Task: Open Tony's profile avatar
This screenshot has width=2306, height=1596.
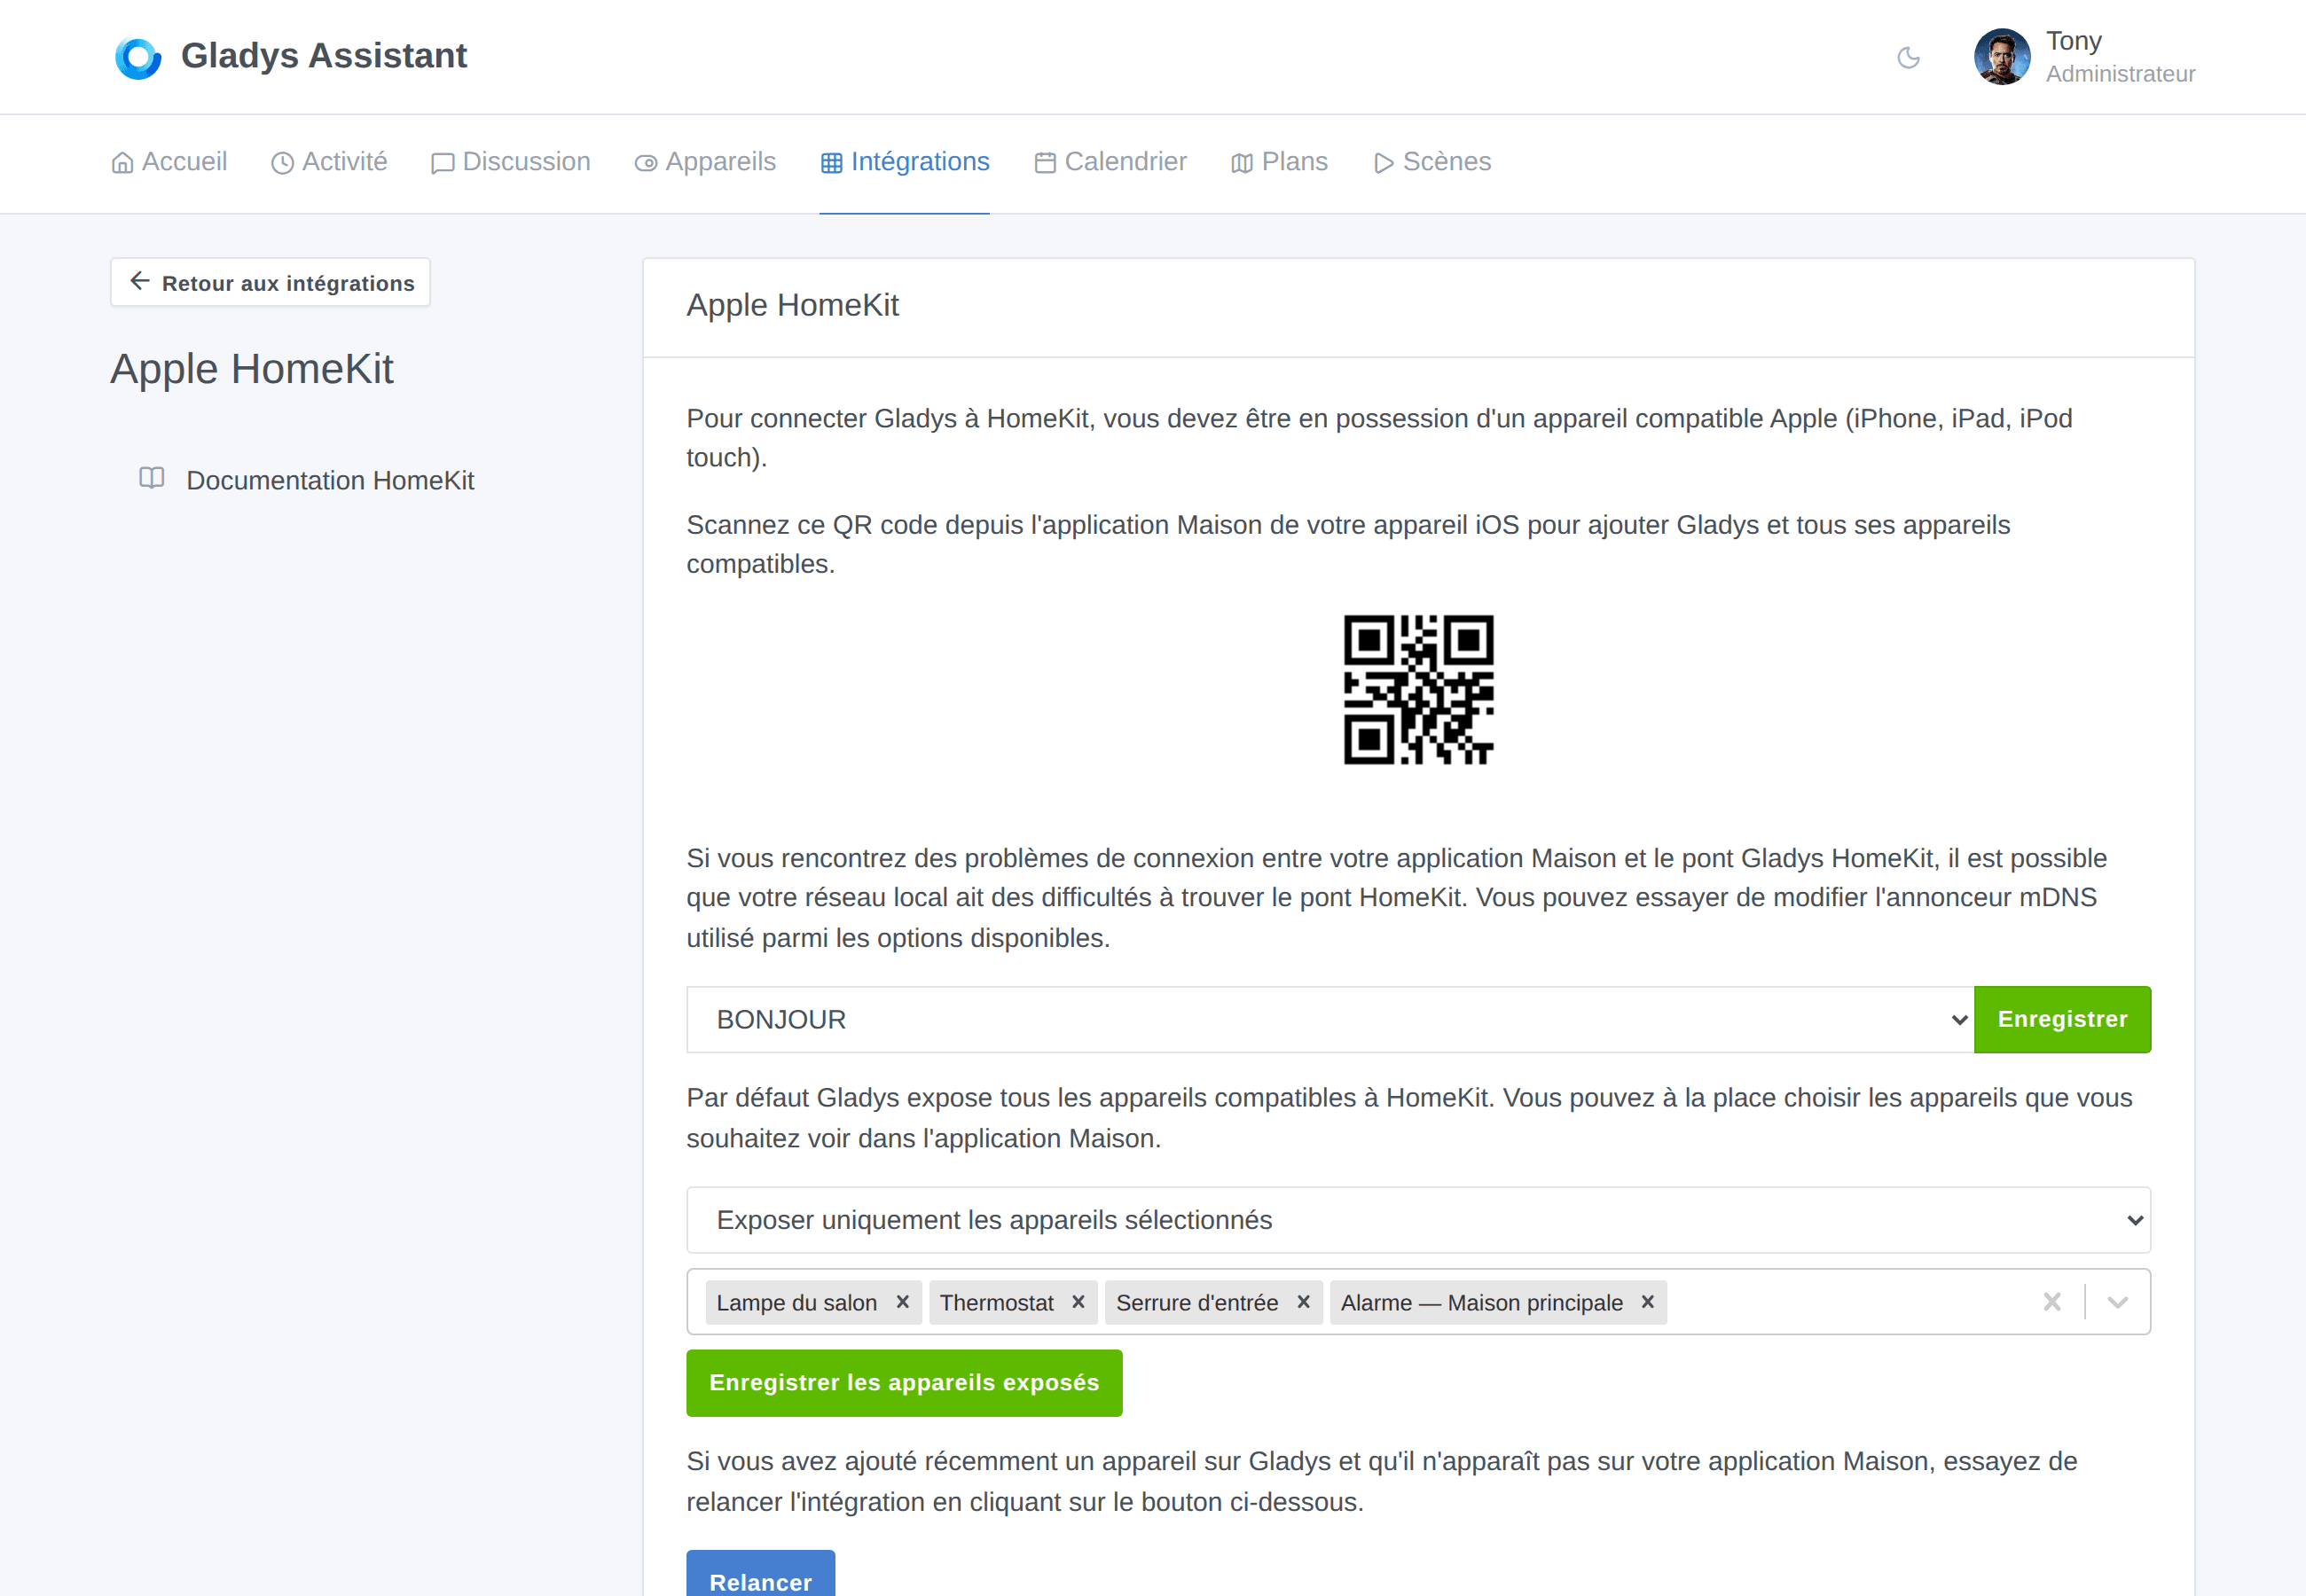Action: (2001, 57)
